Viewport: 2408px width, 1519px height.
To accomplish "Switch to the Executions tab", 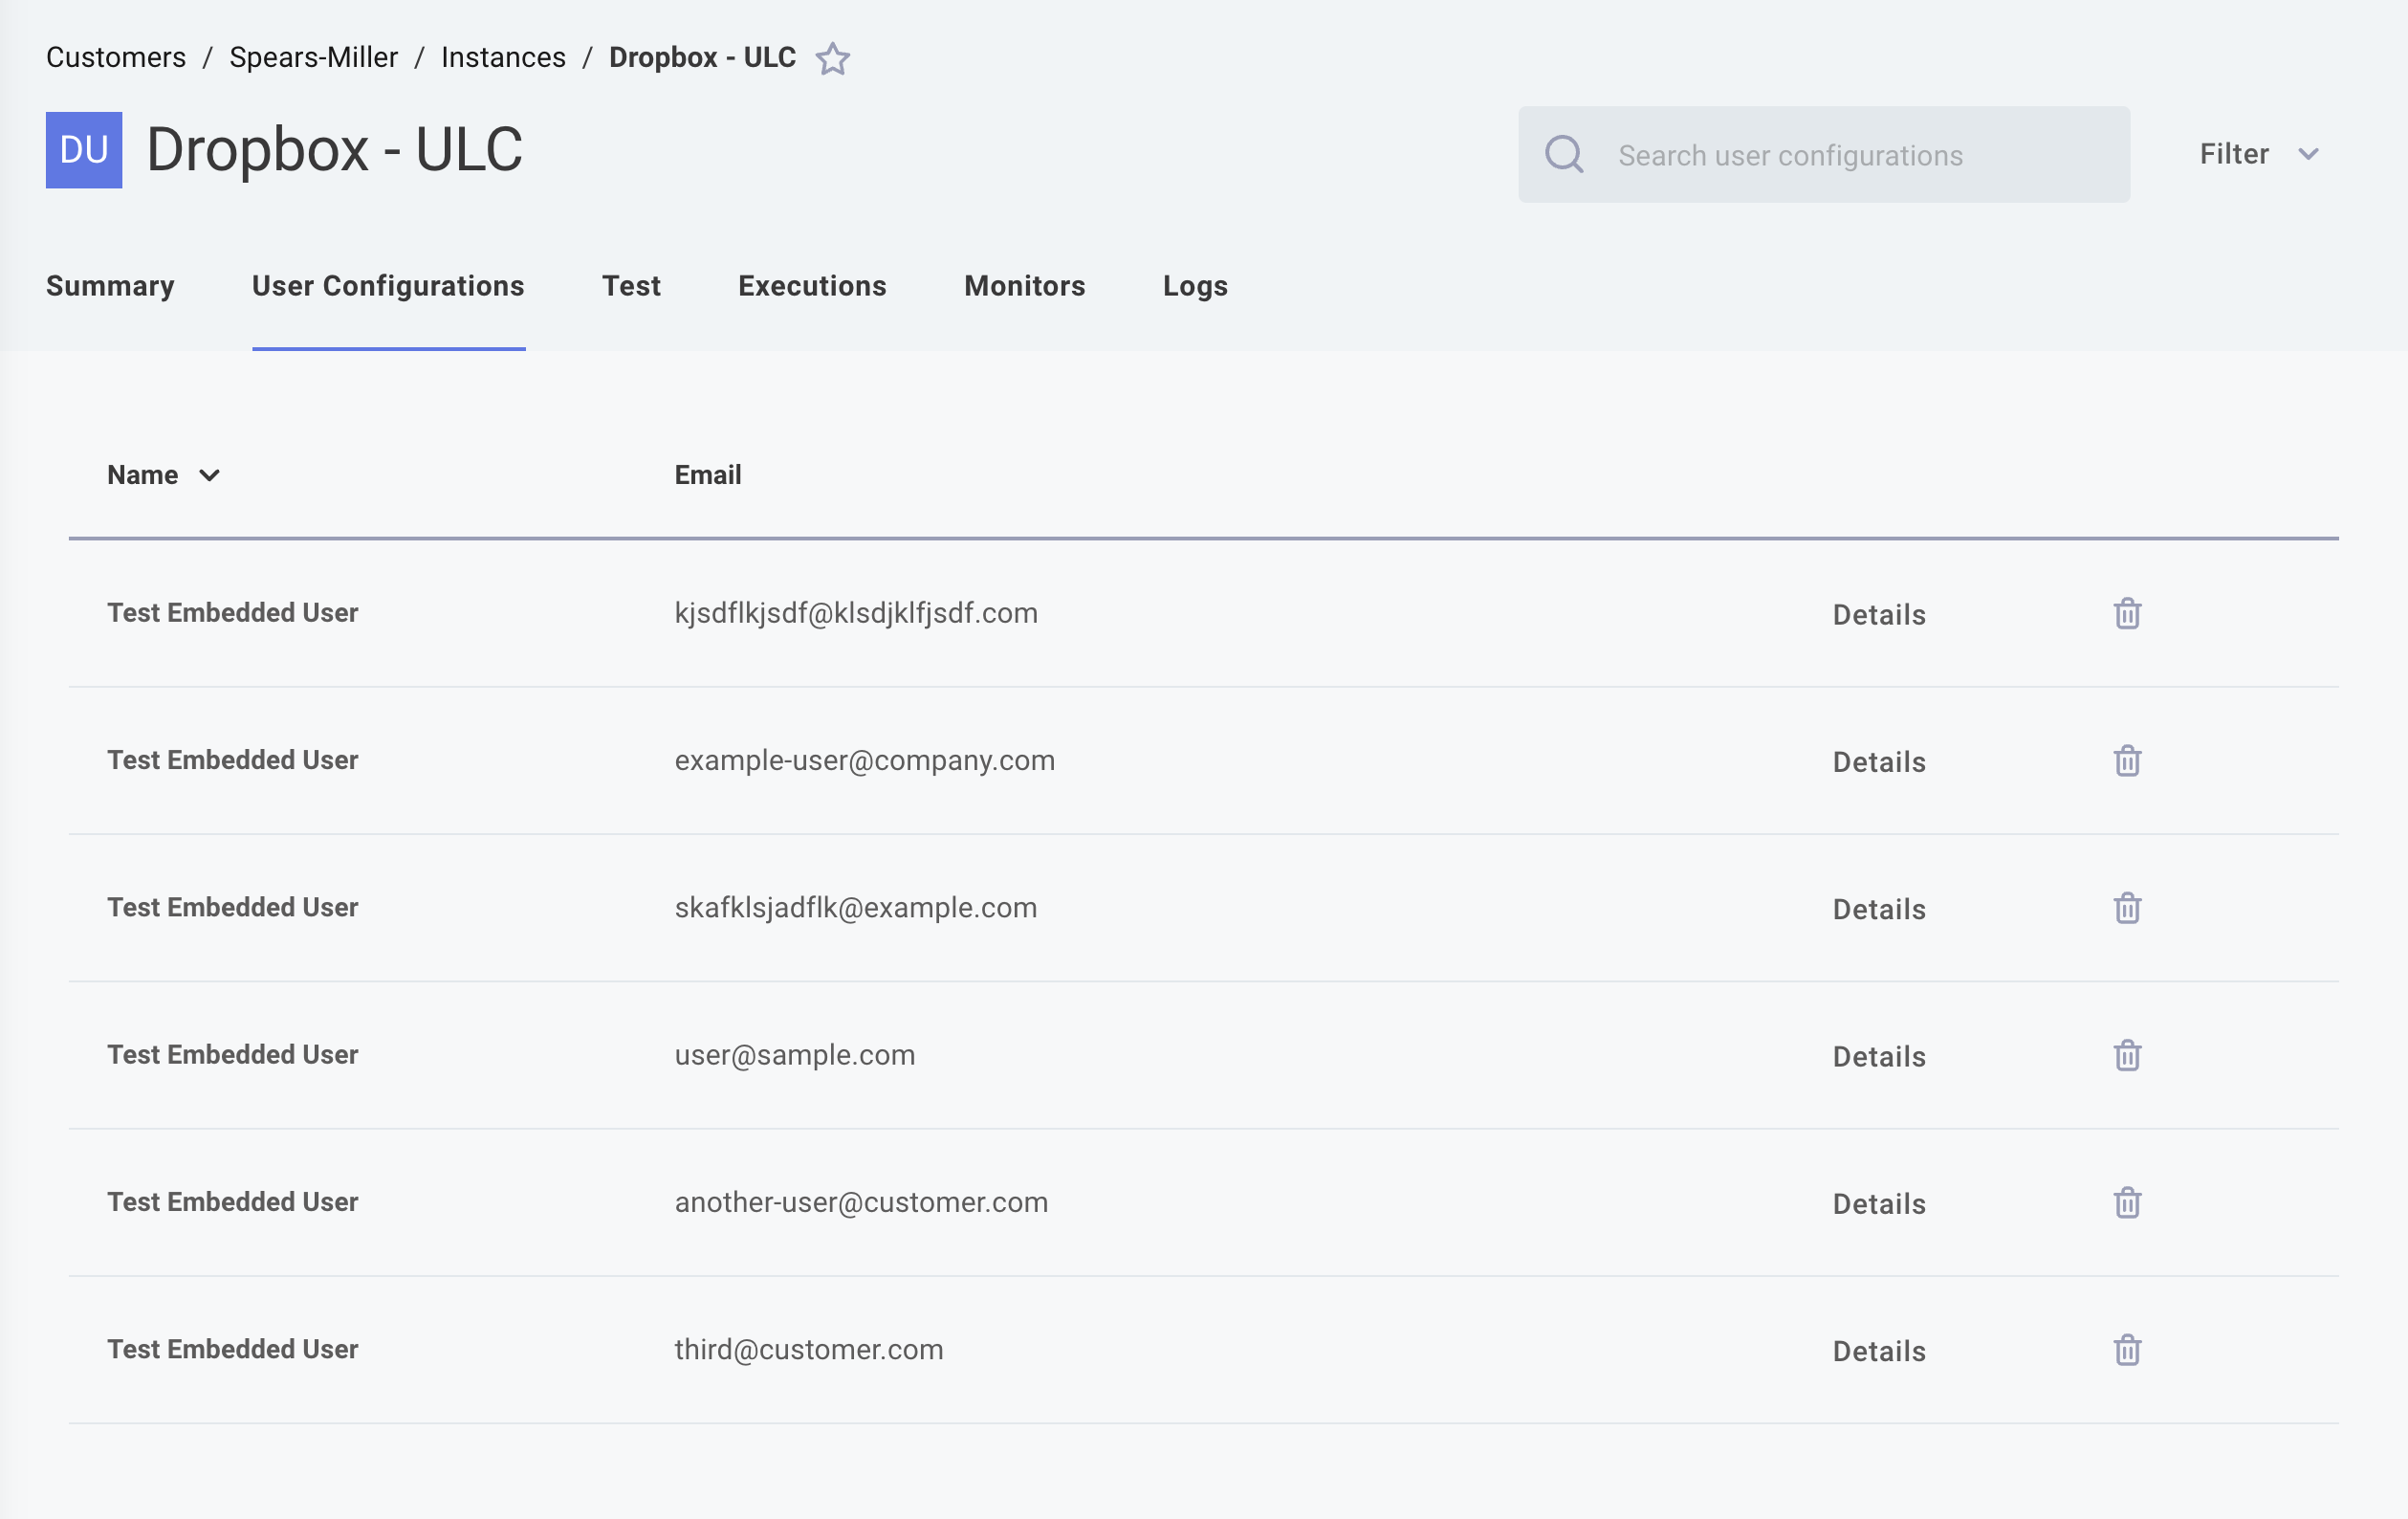I will tap(812, 286).
